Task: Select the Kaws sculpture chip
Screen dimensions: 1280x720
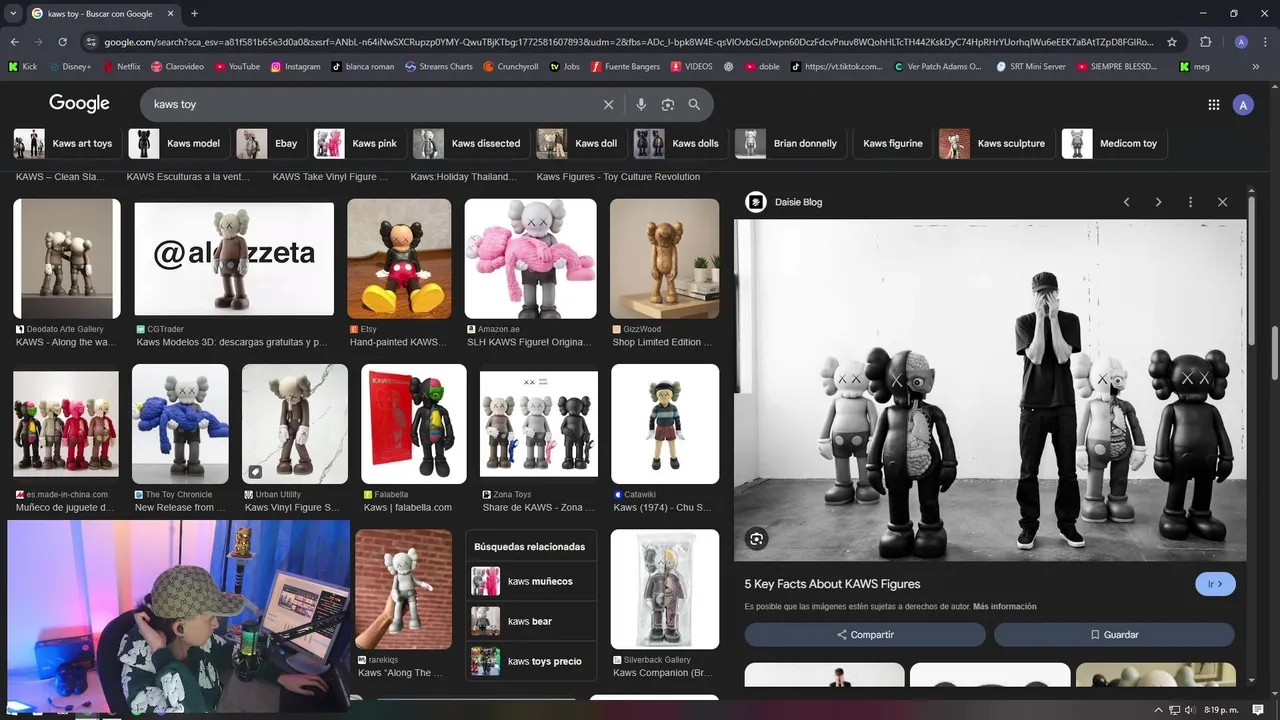Action: point(996,143)
